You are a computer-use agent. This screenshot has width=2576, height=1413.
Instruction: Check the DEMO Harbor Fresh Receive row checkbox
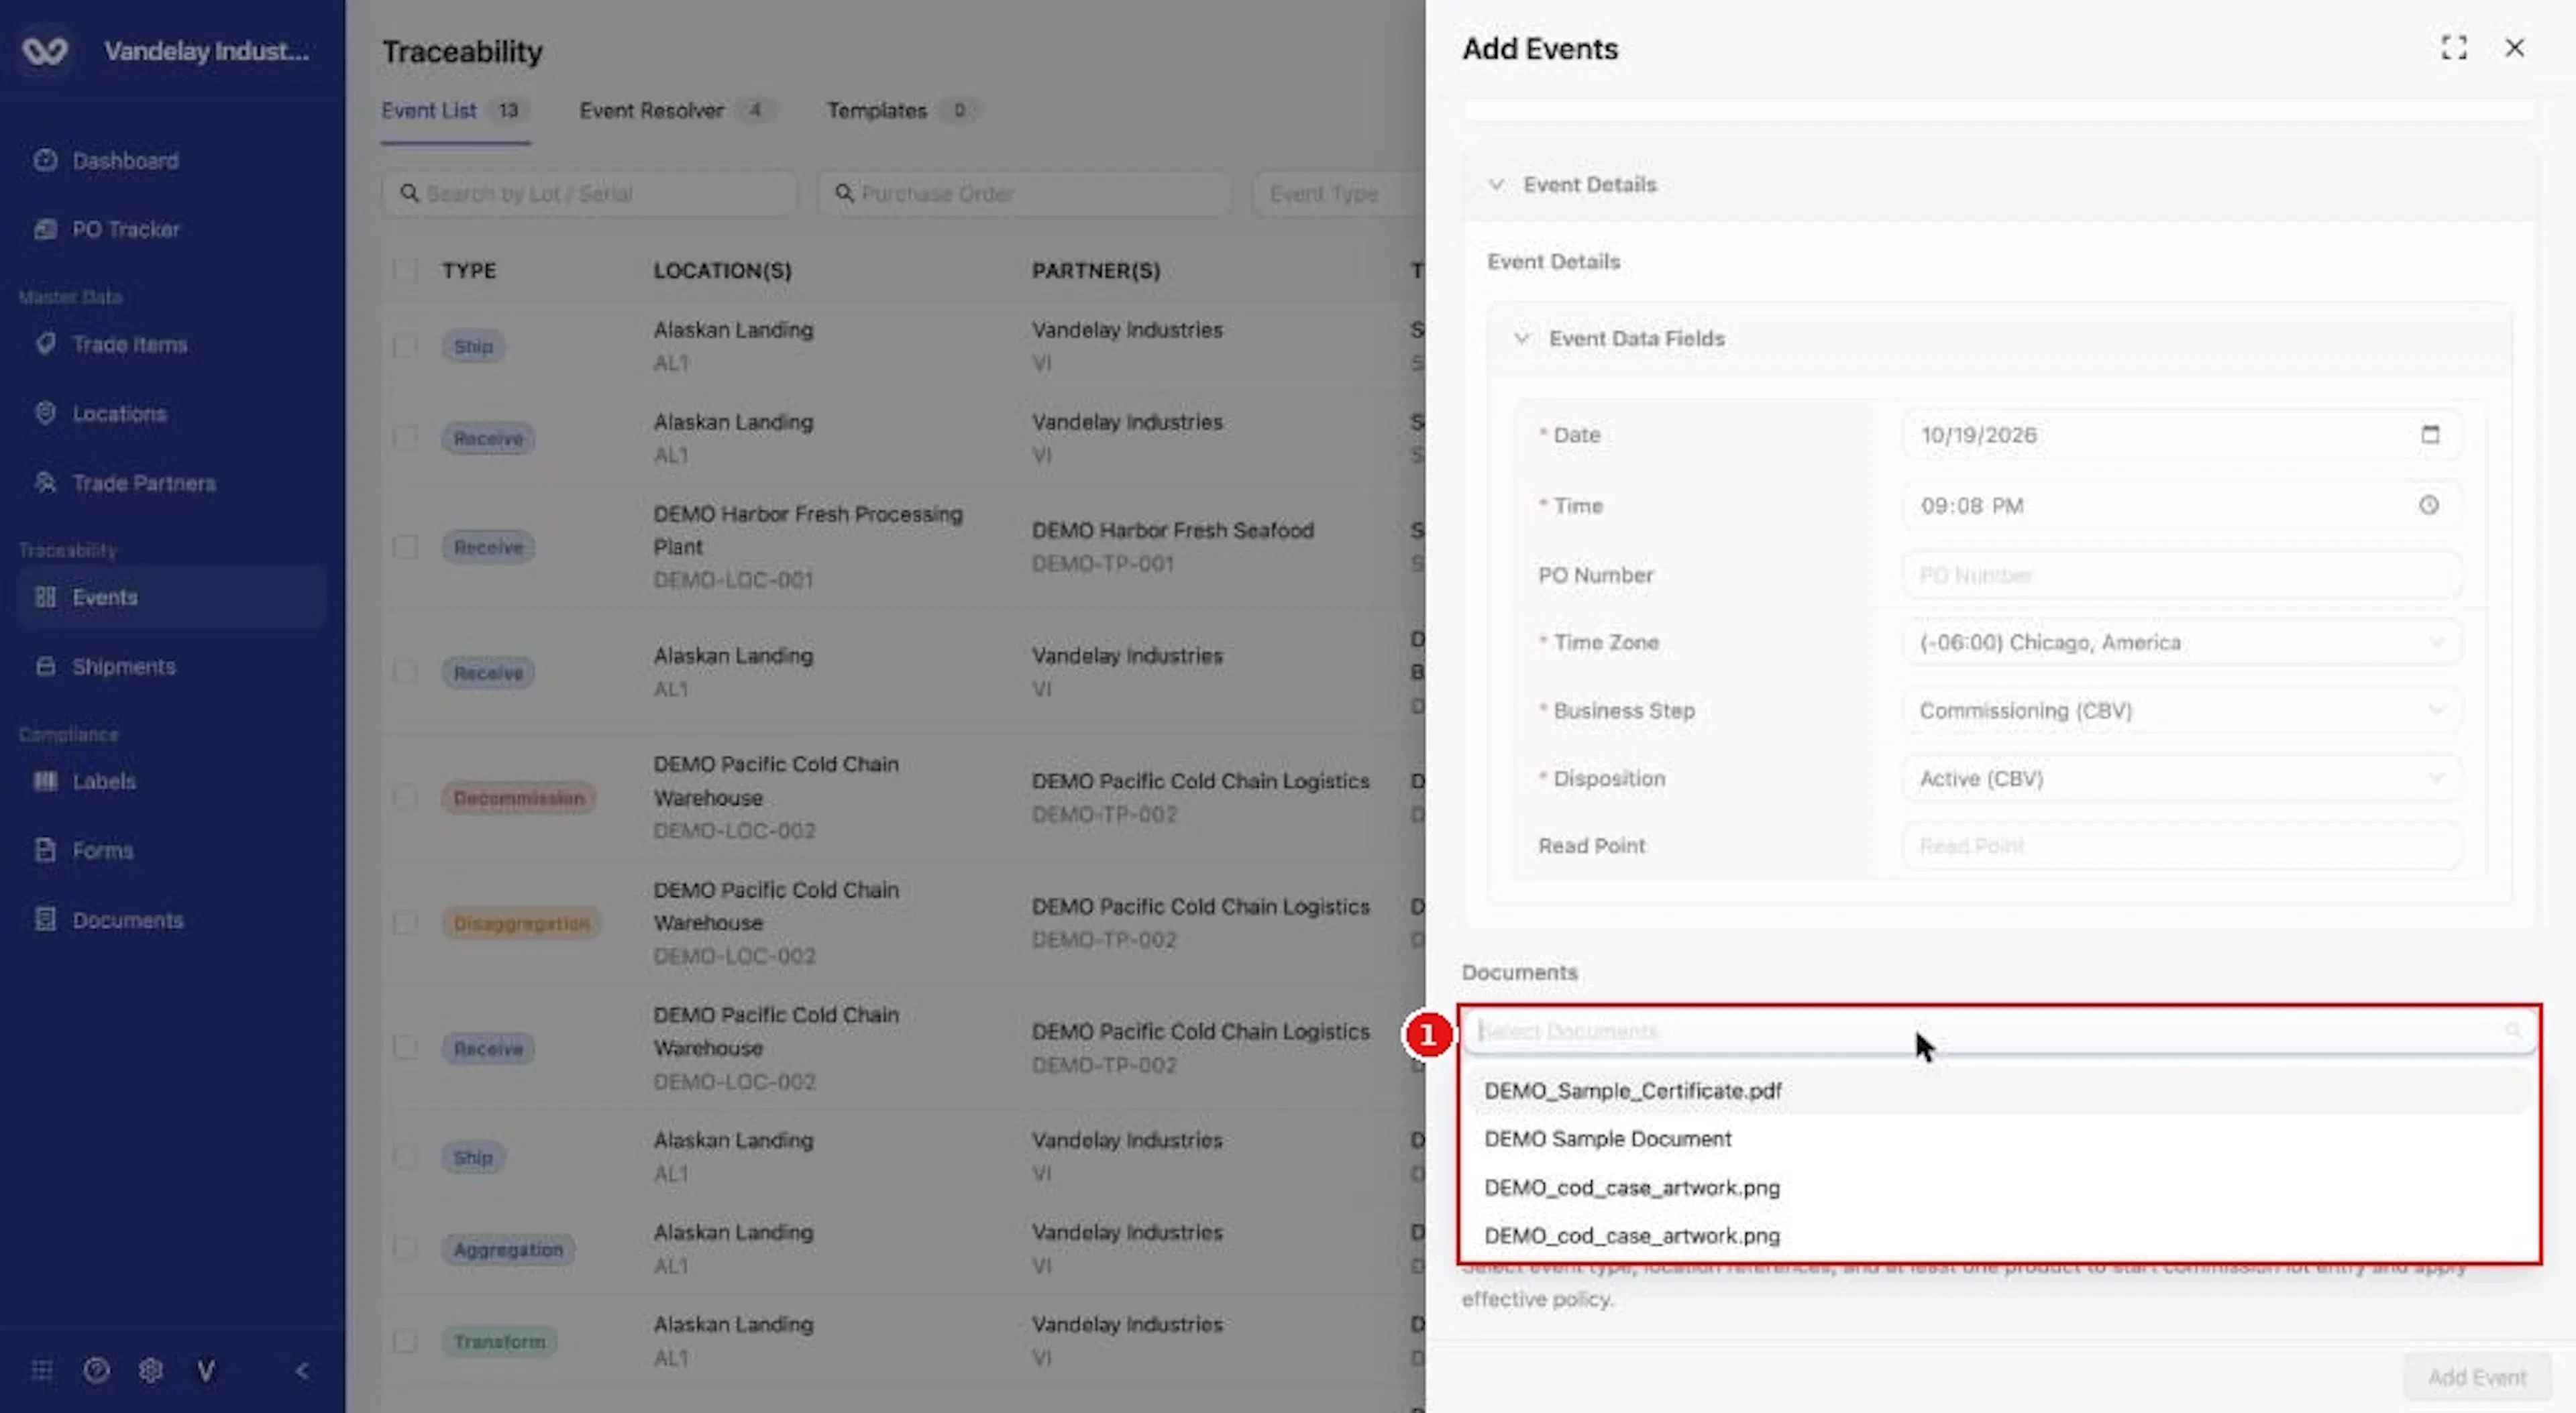pyautogui.click(x=405, y=546)
